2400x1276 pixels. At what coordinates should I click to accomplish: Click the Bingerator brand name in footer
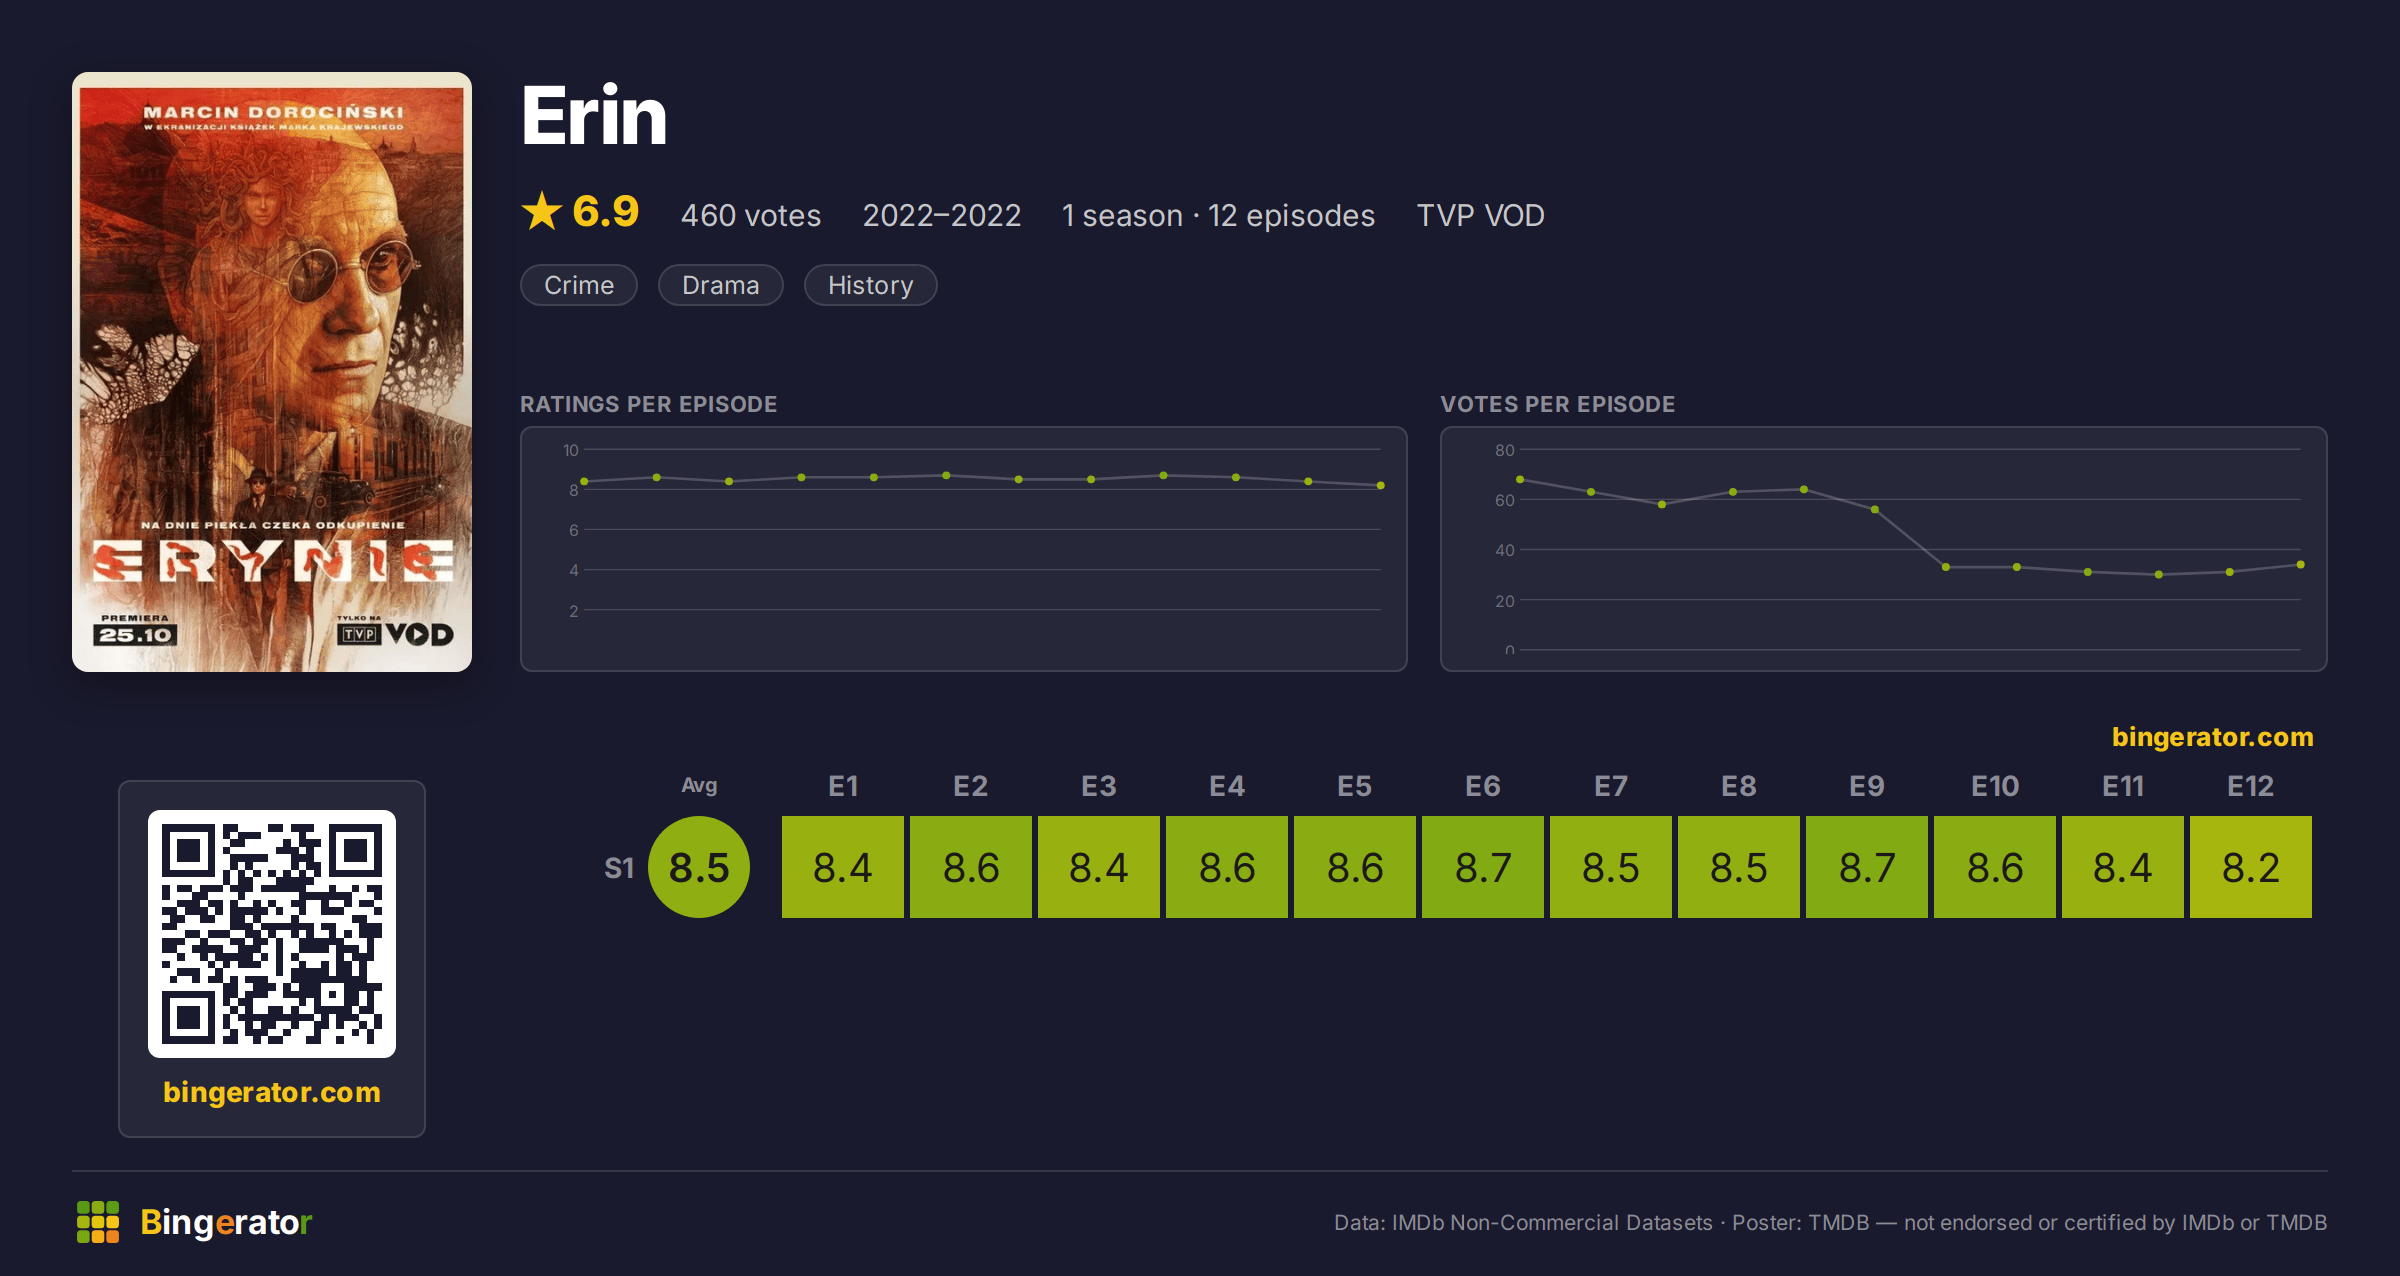[x=226, y=1222]
